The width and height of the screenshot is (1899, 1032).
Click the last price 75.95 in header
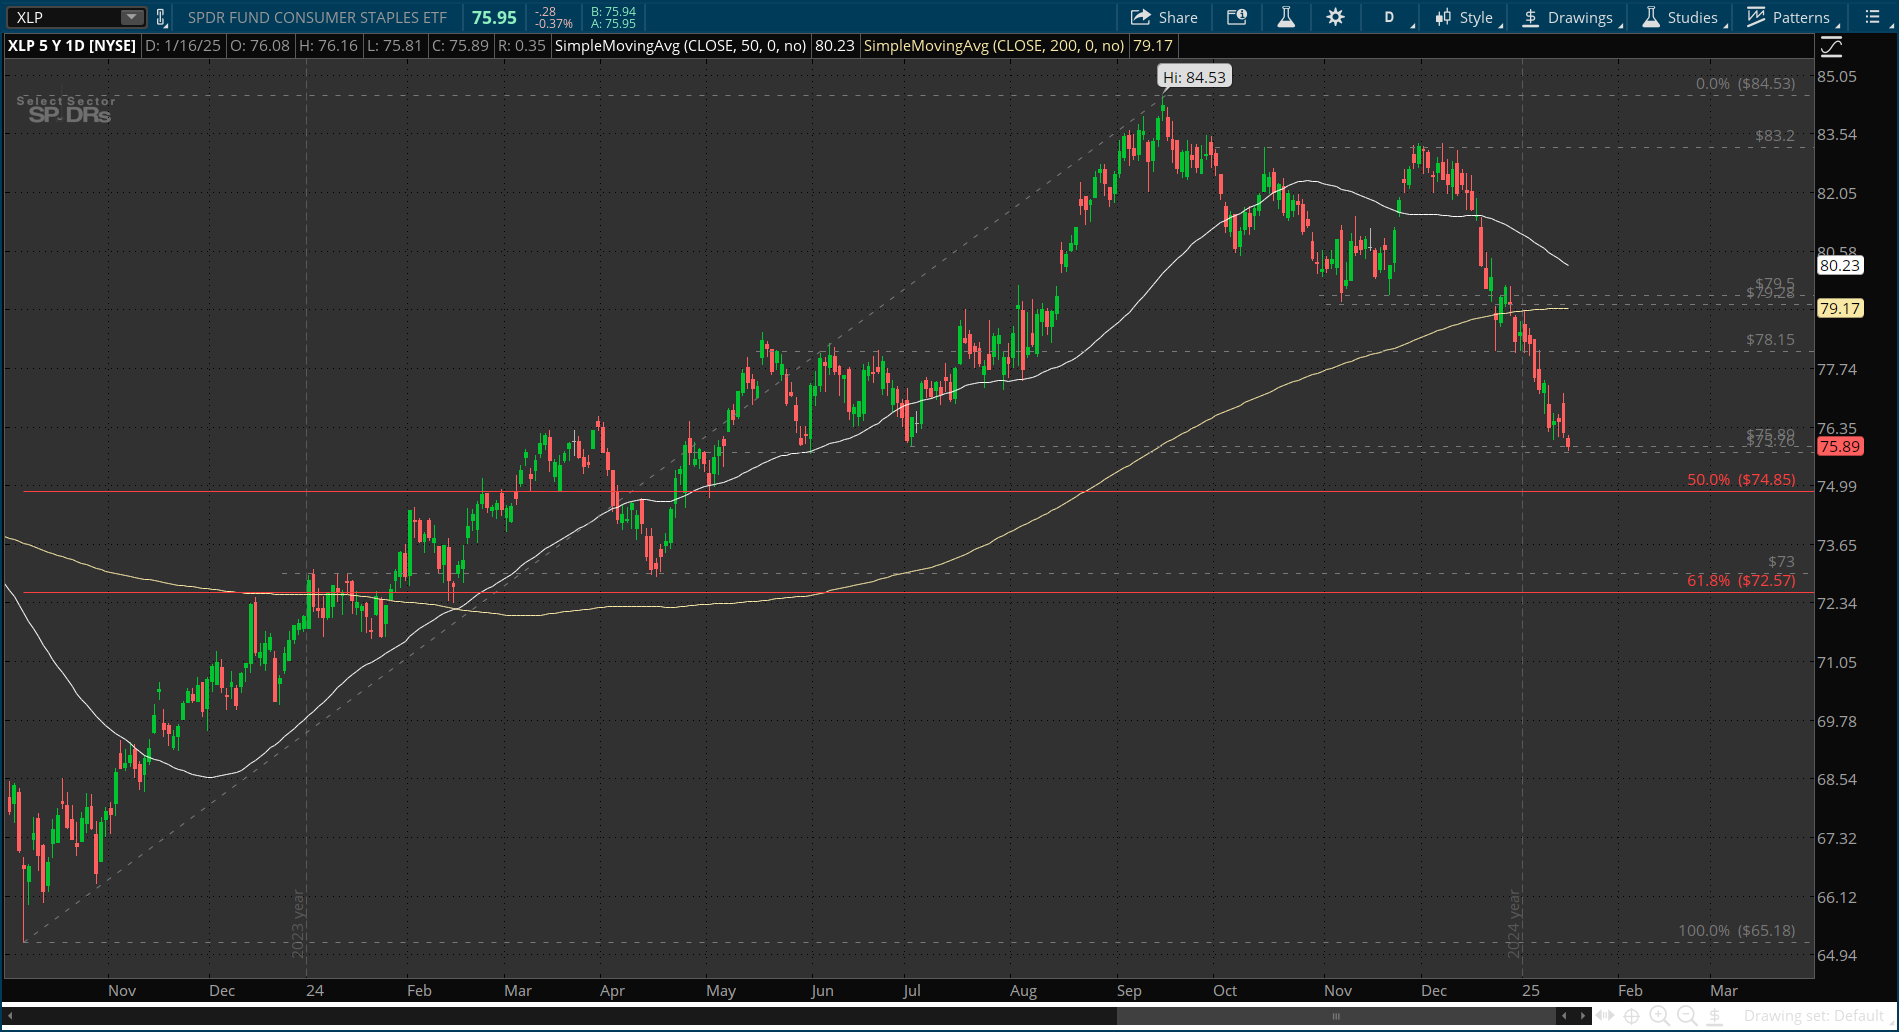coord(494,17)
